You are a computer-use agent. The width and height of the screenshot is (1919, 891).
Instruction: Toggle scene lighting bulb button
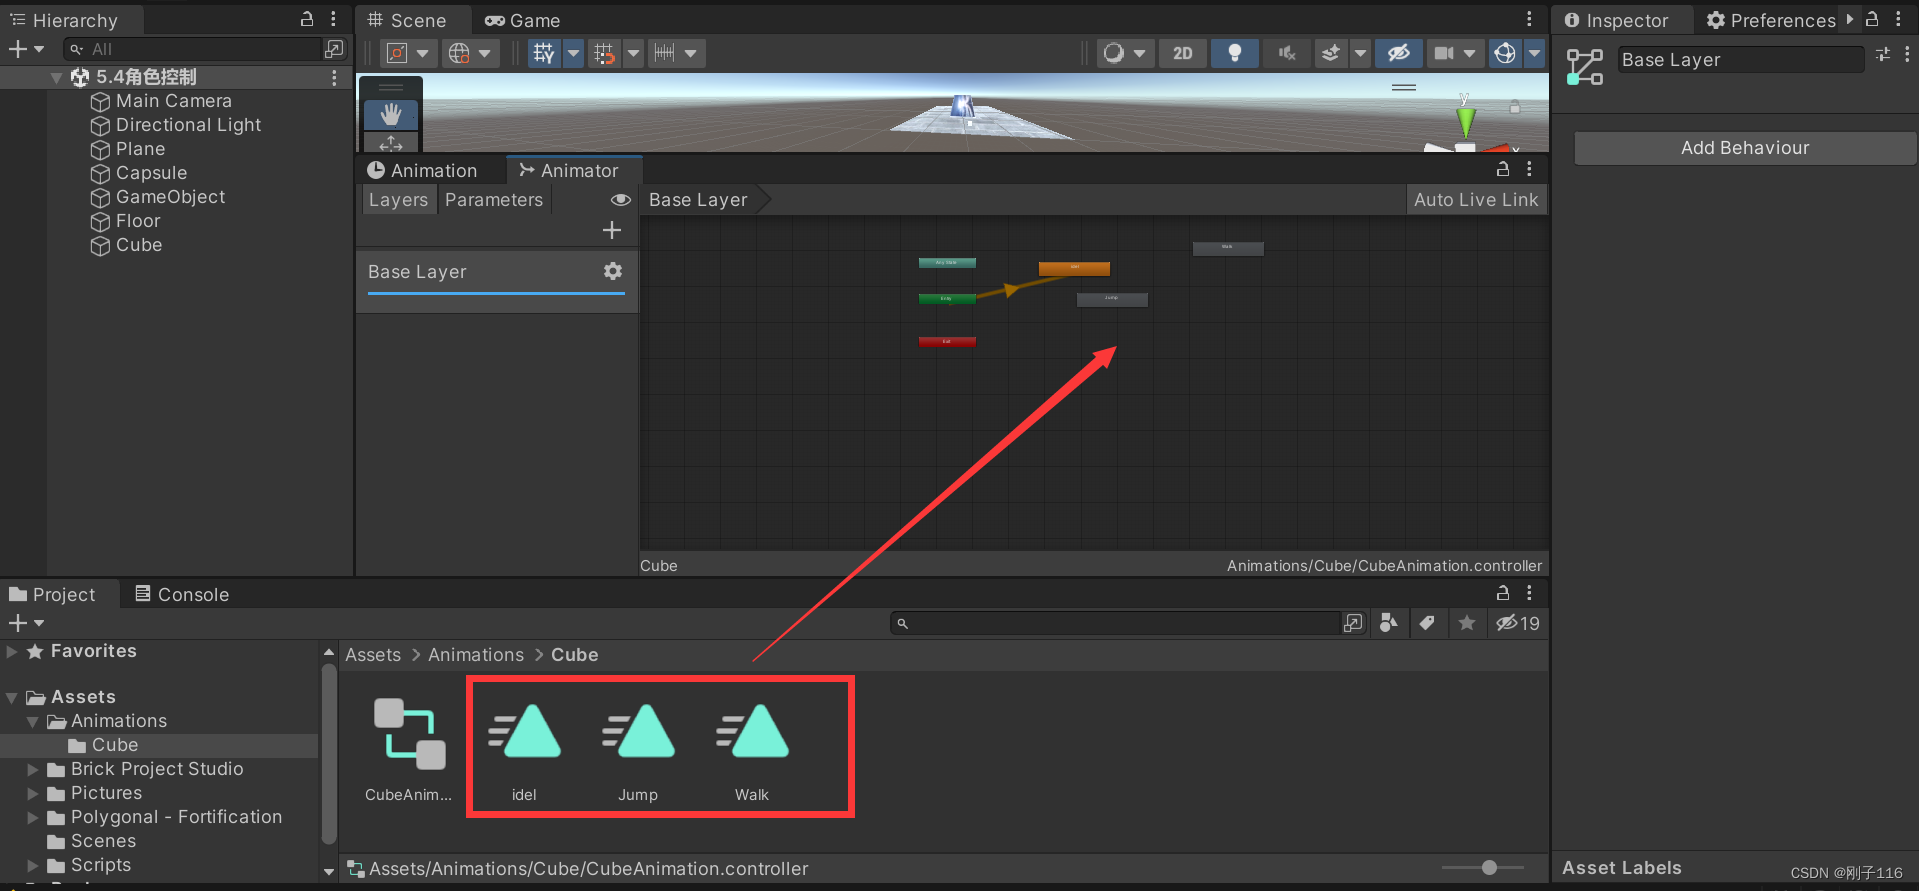point(1235,53)
